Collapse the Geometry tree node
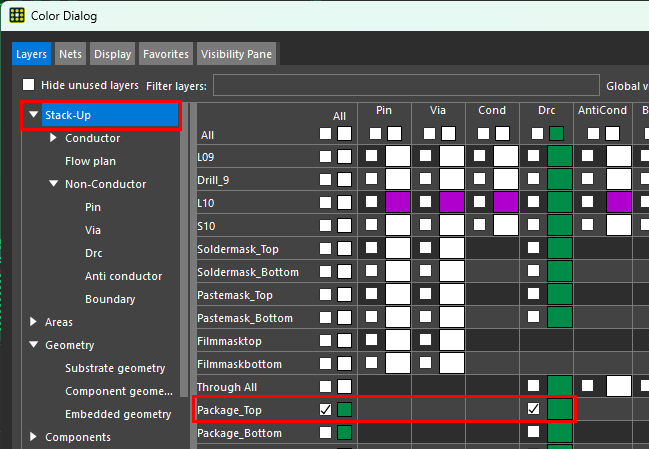The image size is (649, 449). pos(34,345)
